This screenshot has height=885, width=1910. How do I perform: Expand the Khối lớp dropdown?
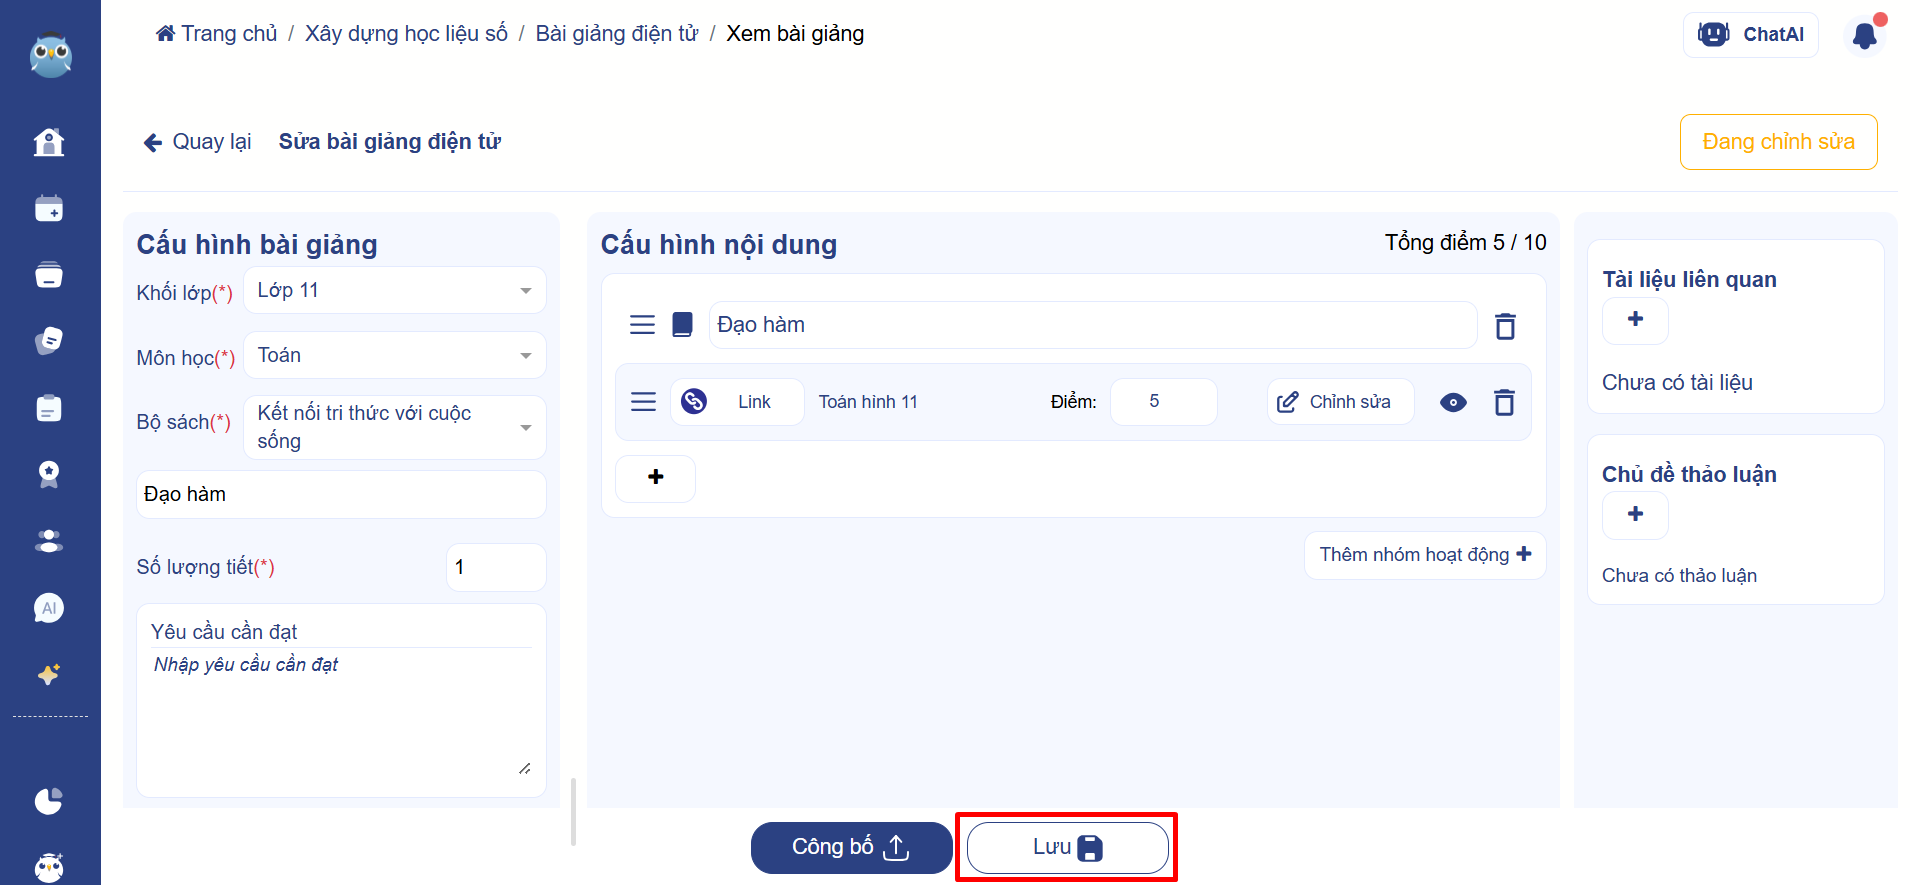coord(395,291)
